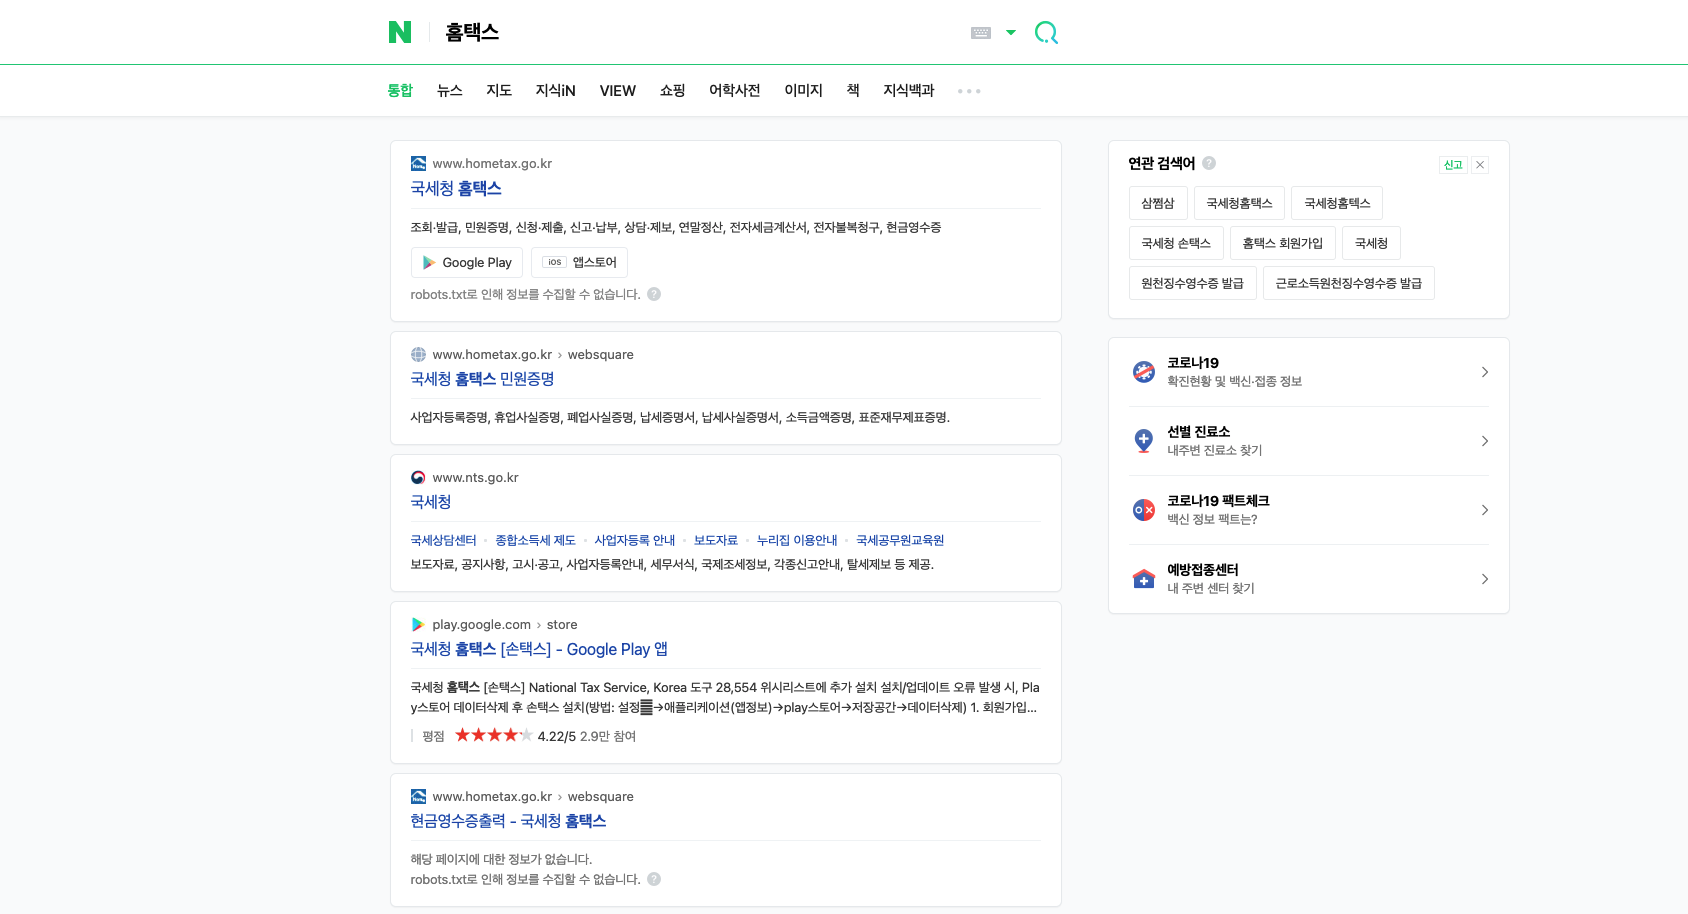The height and width of the screenshot is (914, 1688).
Task: Open the 사업자등록 안내 sublink
Action: 634,540
